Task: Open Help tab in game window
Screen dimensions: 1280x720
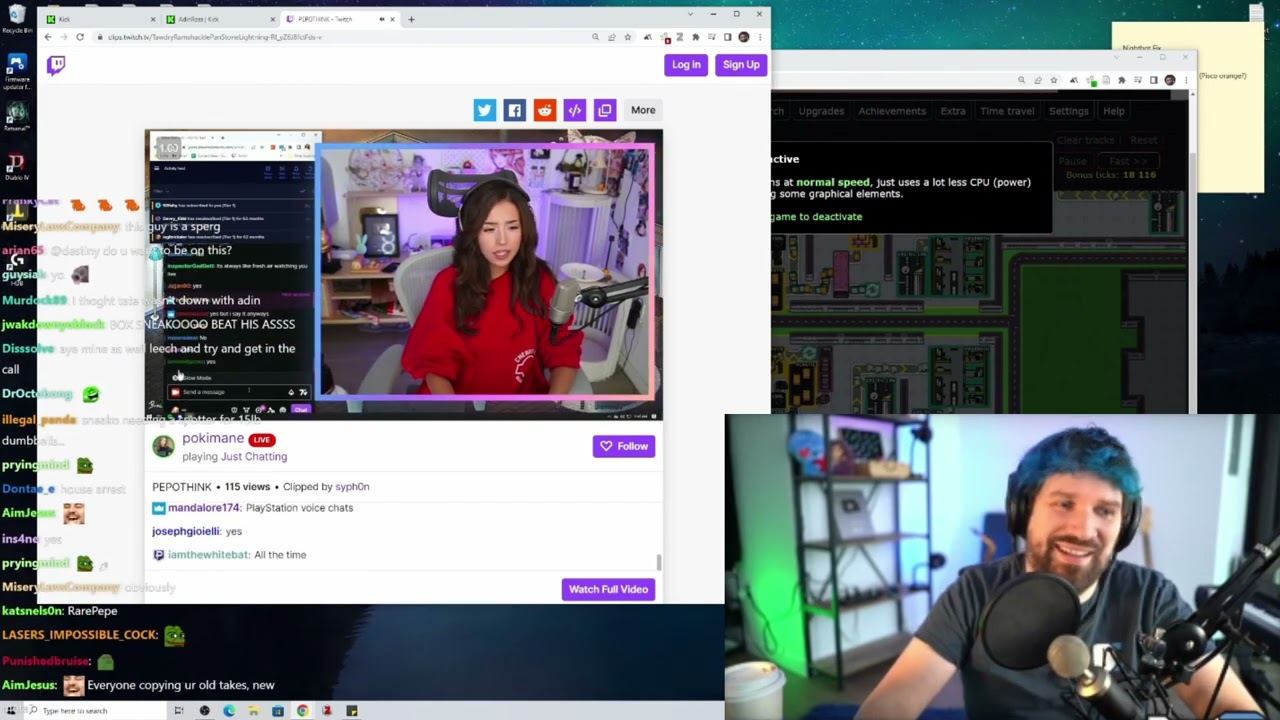Action: coord(1114,111)
